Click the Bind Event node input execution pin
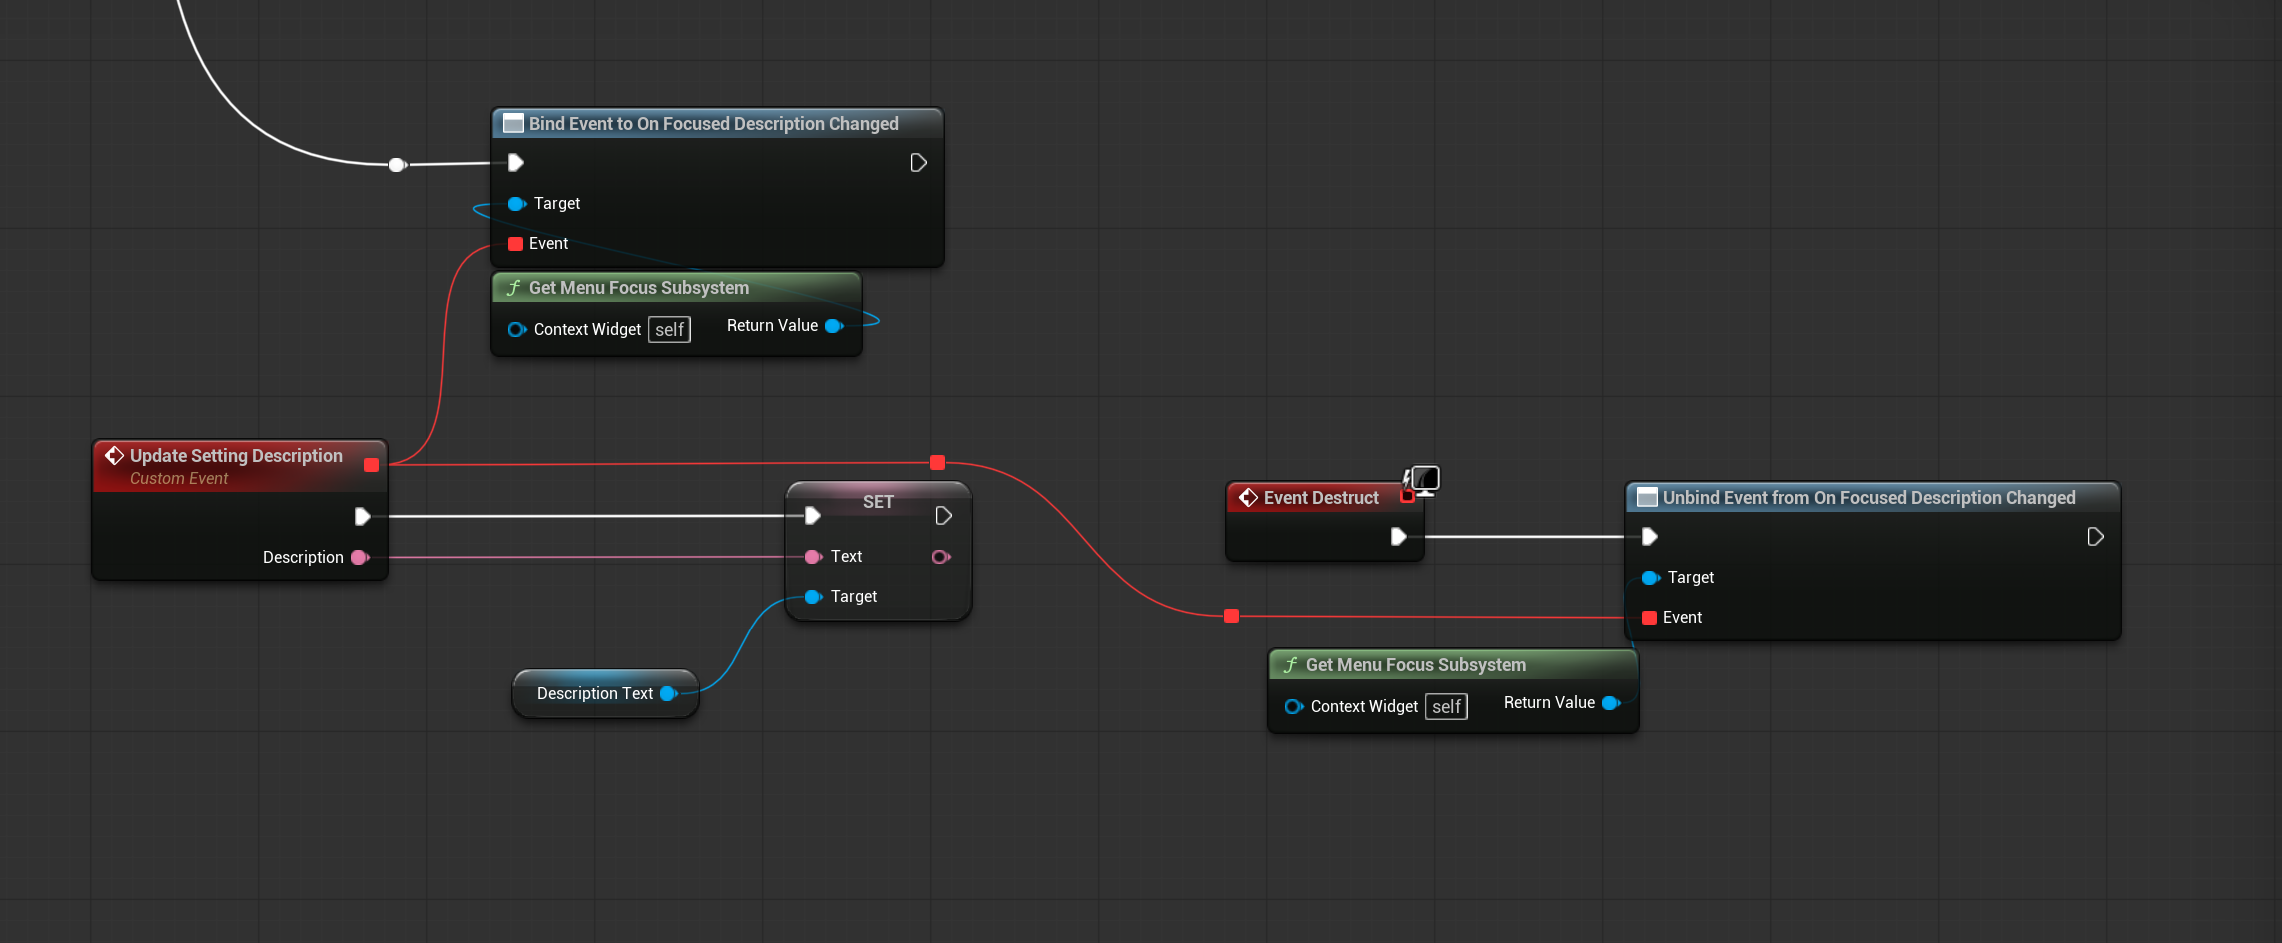The image size is (2282, 943). 516,162
